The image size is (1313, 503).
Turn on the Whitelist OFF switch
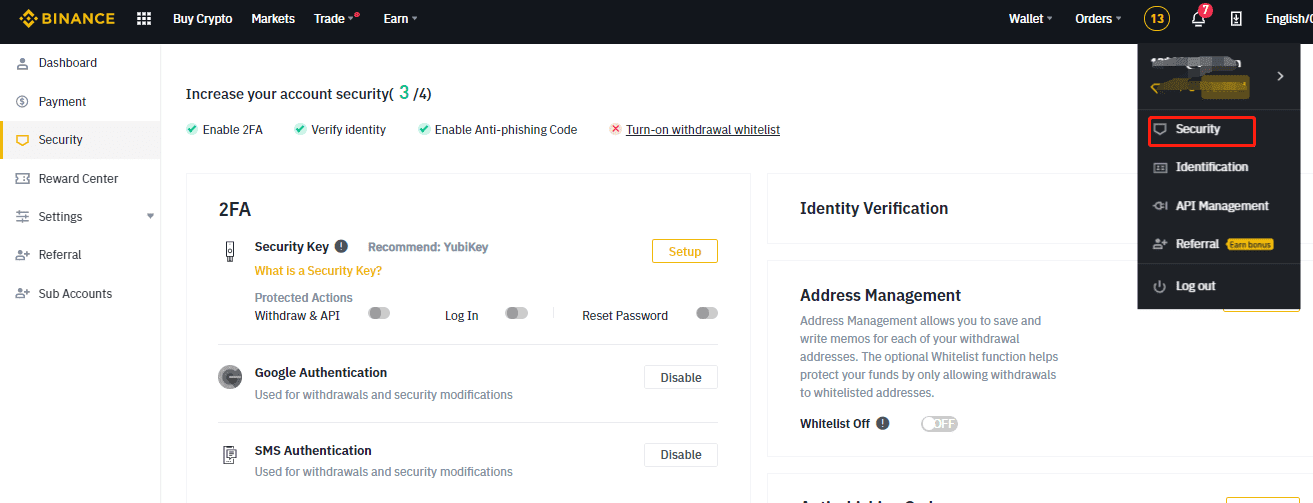click(x=939, y=424)
